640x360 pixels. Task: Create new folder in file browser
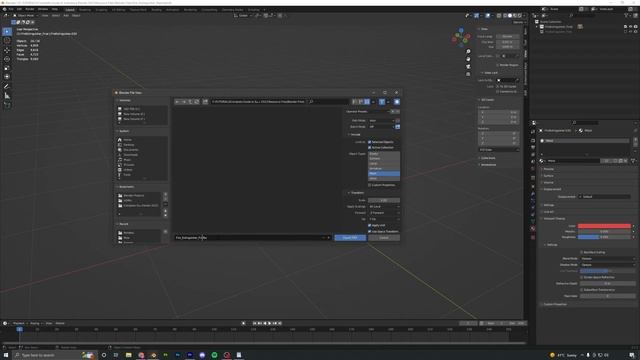click(205, 102)
